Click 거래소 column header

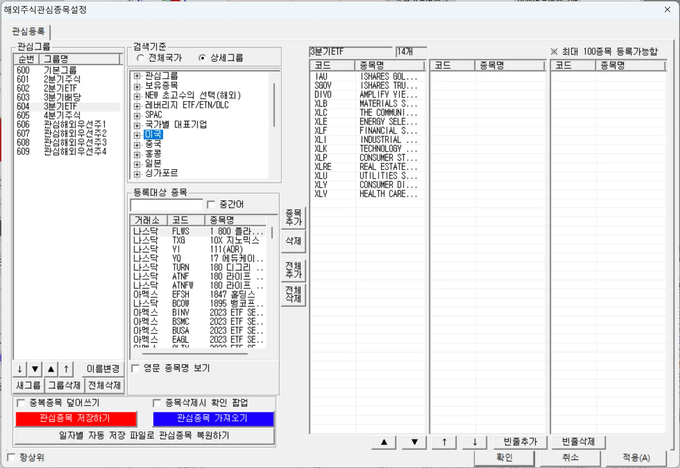coord(149,220)
